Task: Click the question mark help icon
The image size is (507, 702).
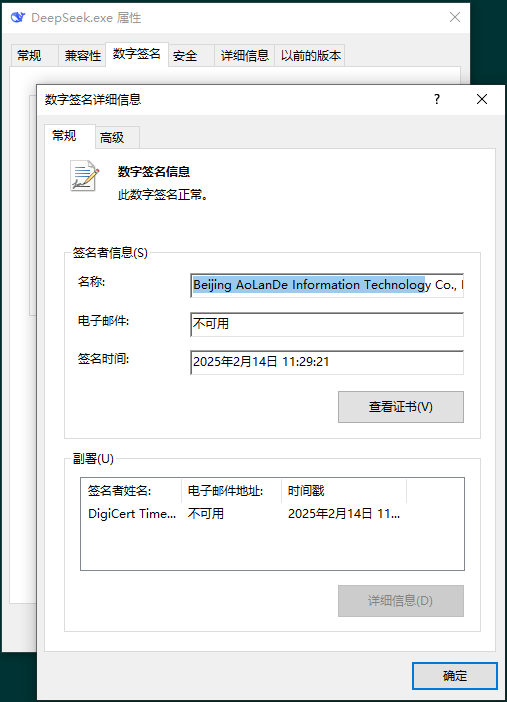Action: (437, 99)
